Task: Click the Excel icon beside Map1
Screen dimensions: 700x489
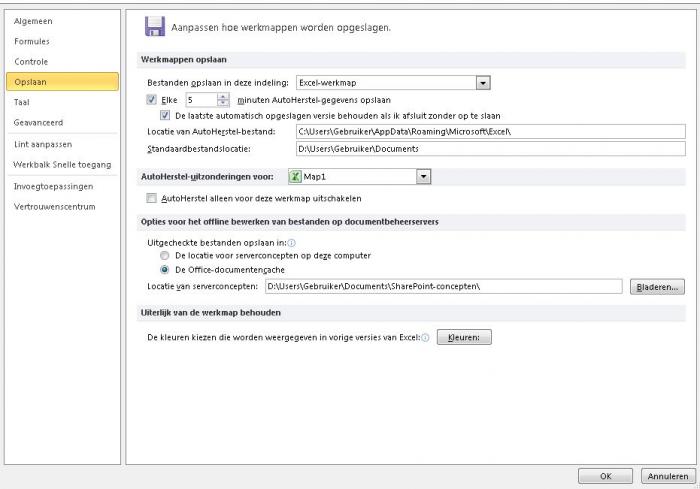Action: 295,177
